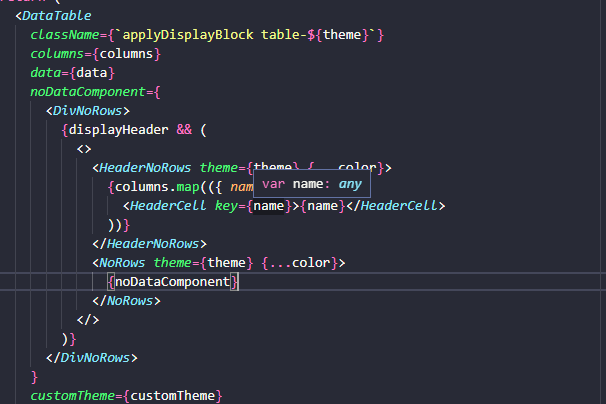Click the opening HeaderCell tag name
606x404 pixels.
(168, 206)
